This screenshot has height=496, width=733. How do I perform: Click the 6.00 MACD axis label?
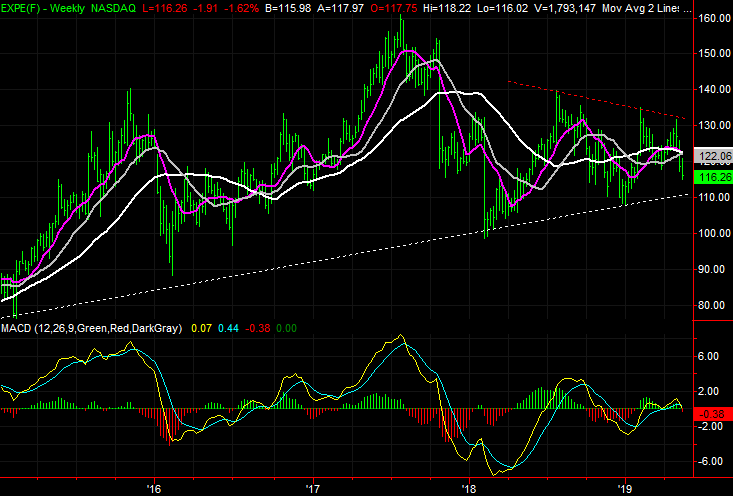(709, 356)
